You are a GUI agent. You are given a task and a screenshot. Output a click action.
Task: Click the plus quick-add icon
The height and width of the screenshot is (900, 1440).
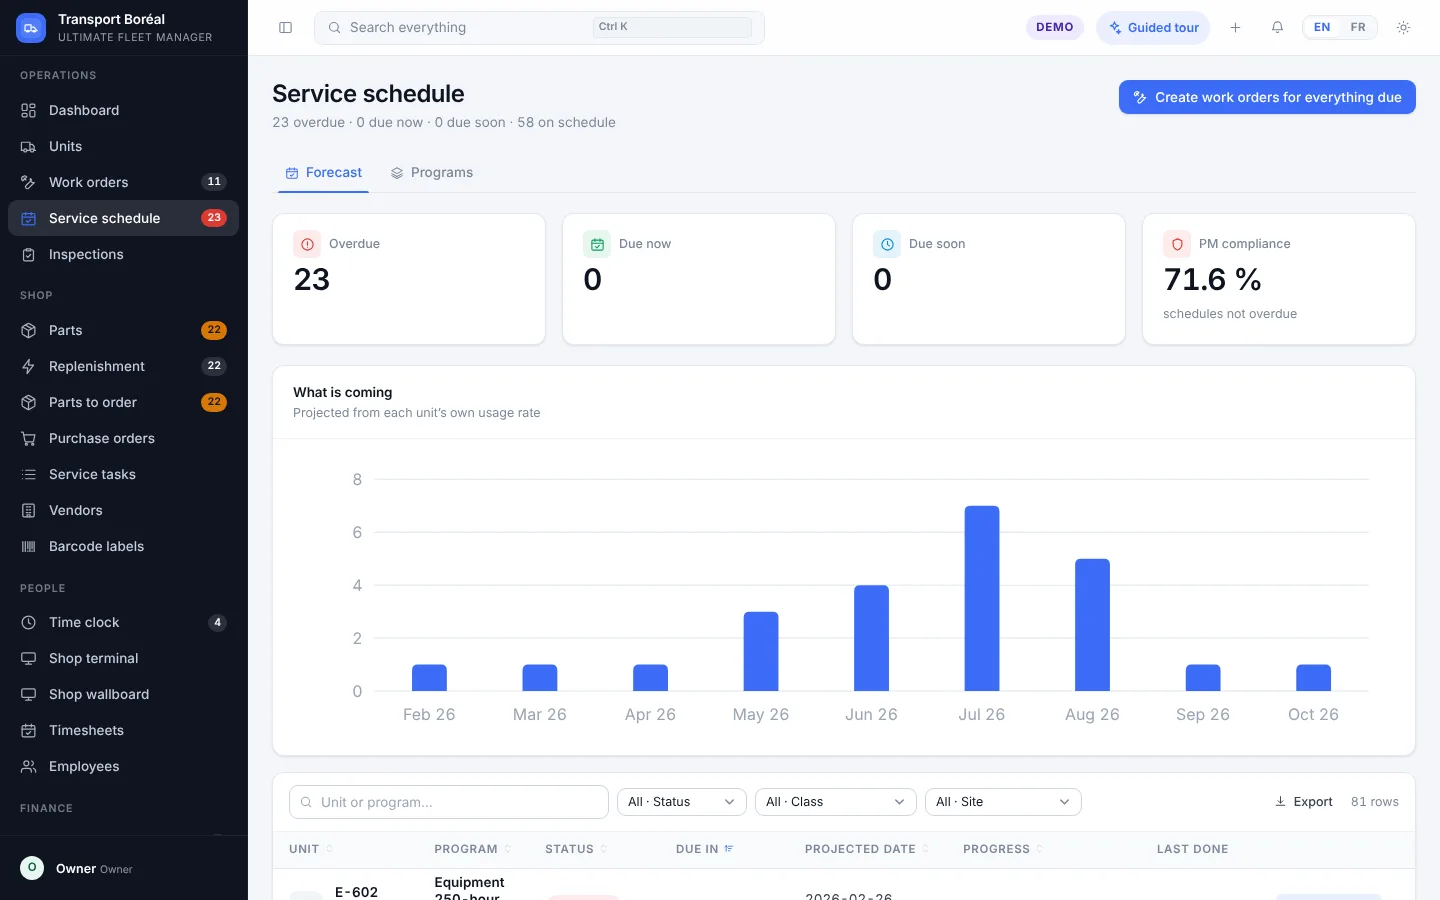1235,28
